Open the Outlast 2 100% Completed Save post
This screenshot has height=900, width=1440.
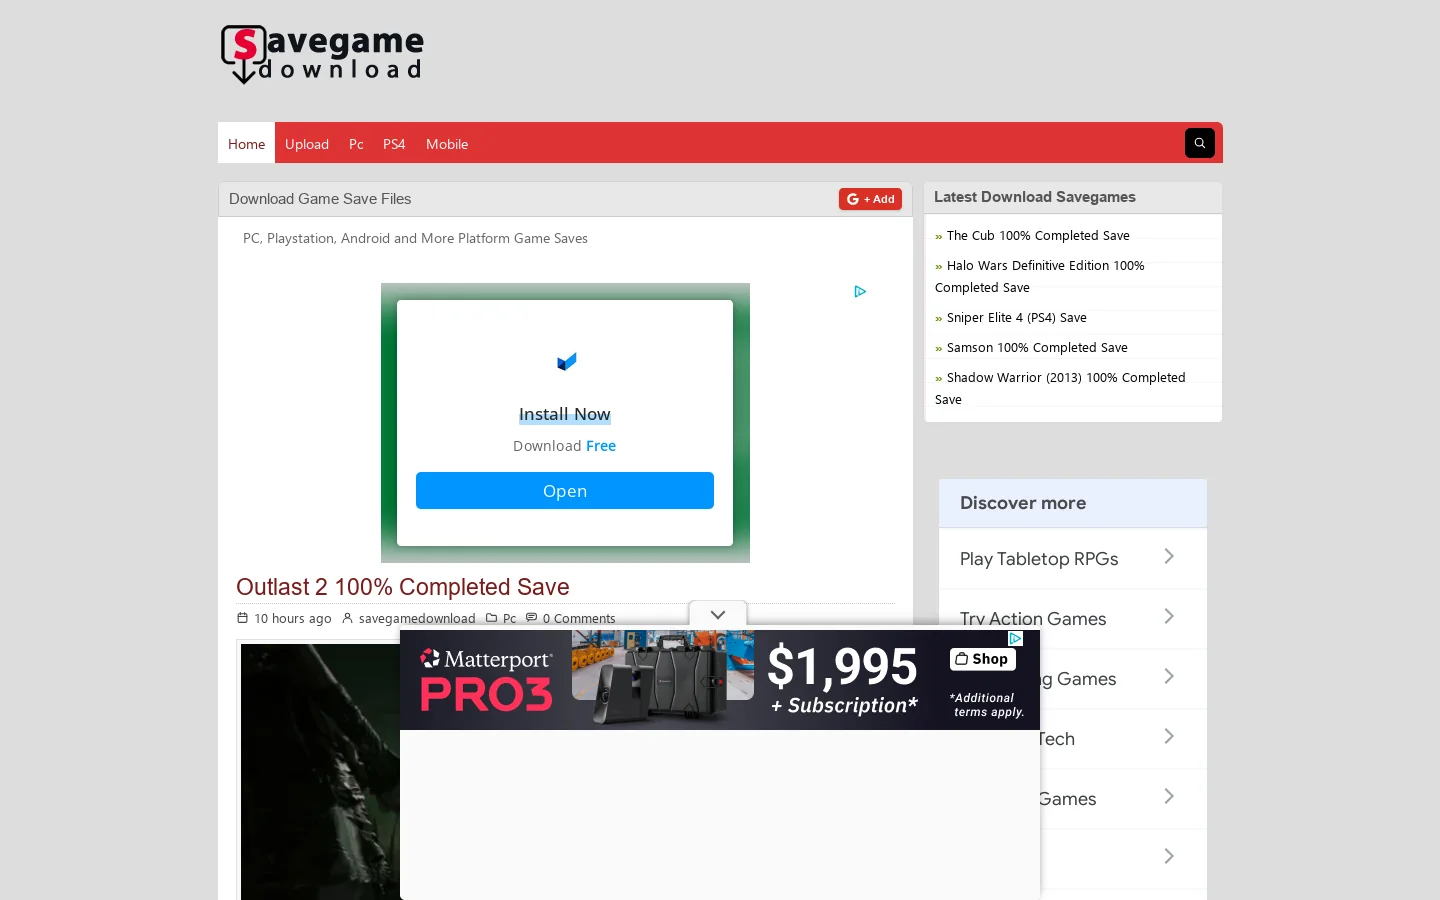pos(403,587)
